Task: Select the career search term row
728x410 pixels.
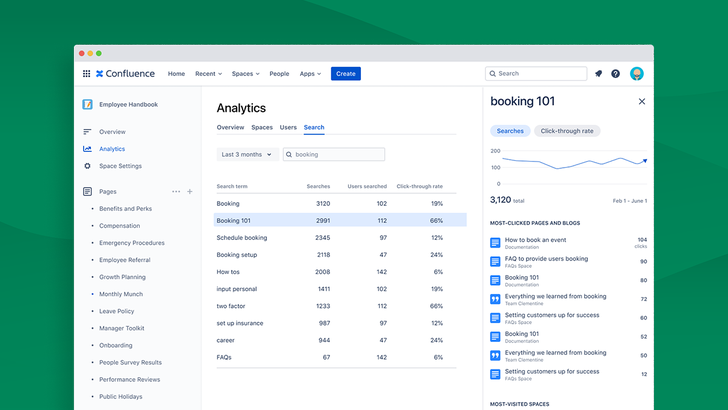Action: coord(336,340)
